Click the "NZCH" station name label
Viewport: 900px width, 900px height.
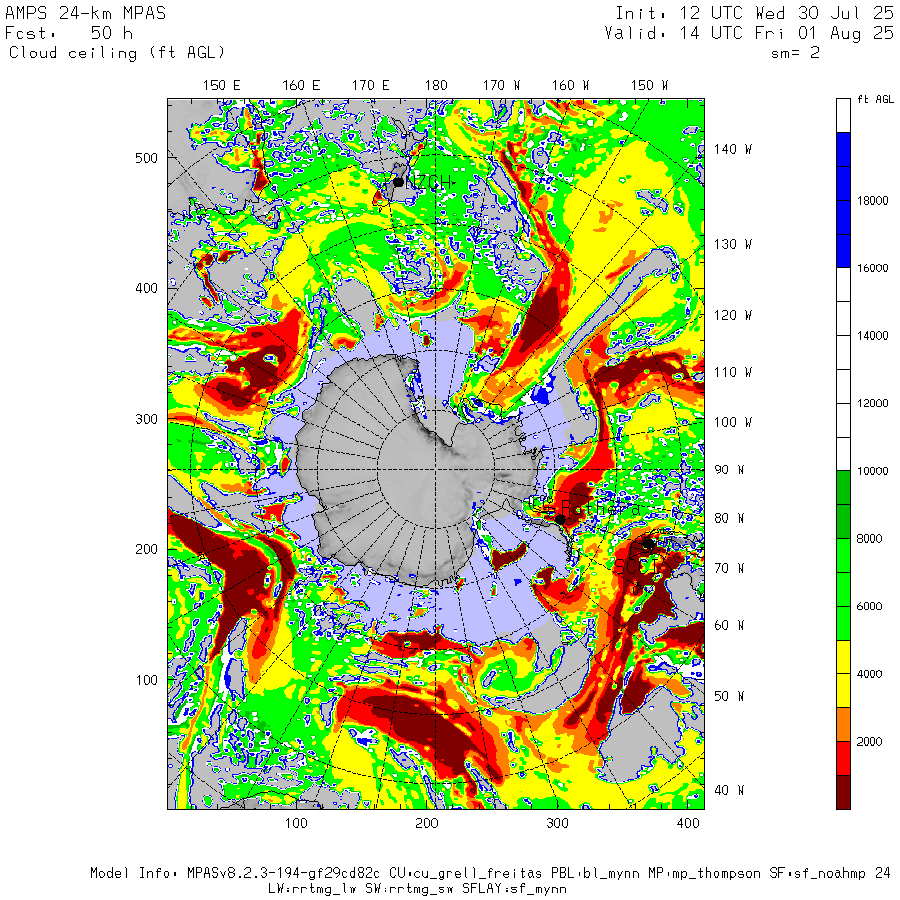pyautogui.click(x=430, y=183)
